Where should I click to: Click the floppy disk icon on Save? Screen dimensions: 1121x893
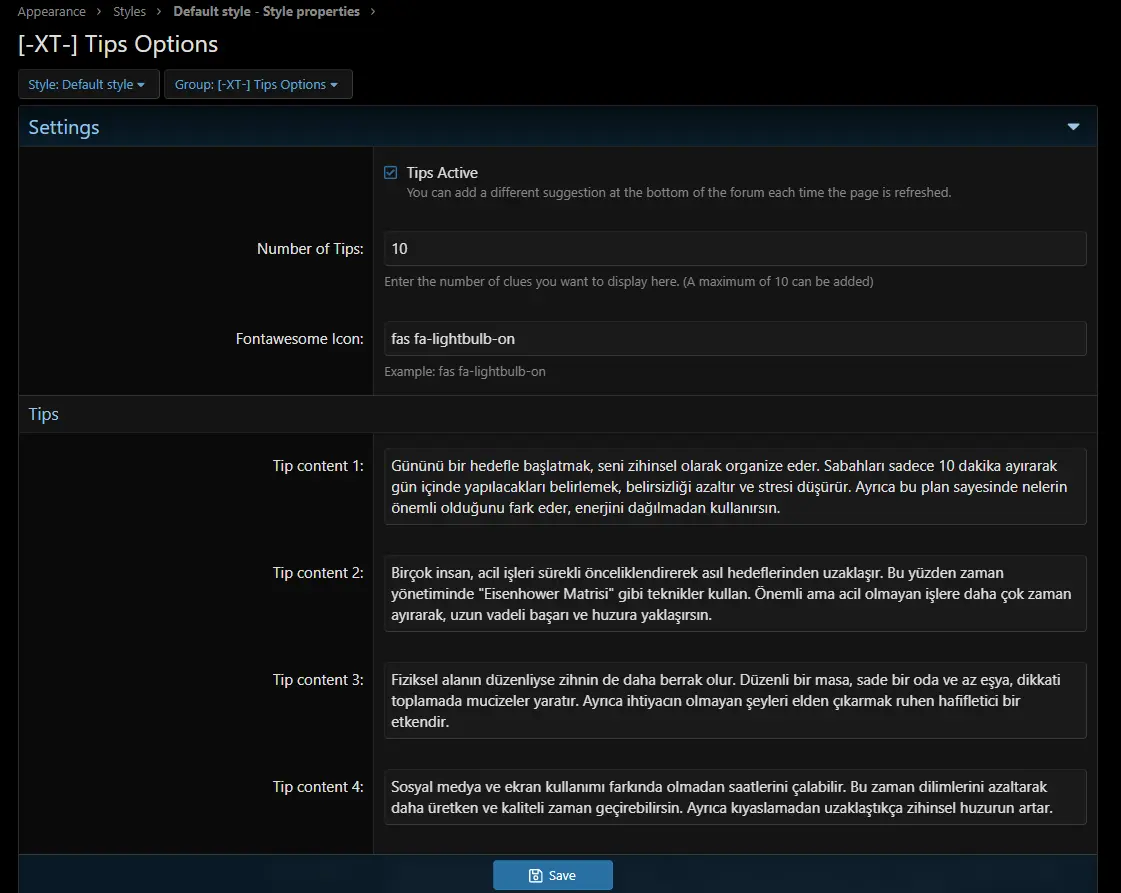tap(535, 876)
